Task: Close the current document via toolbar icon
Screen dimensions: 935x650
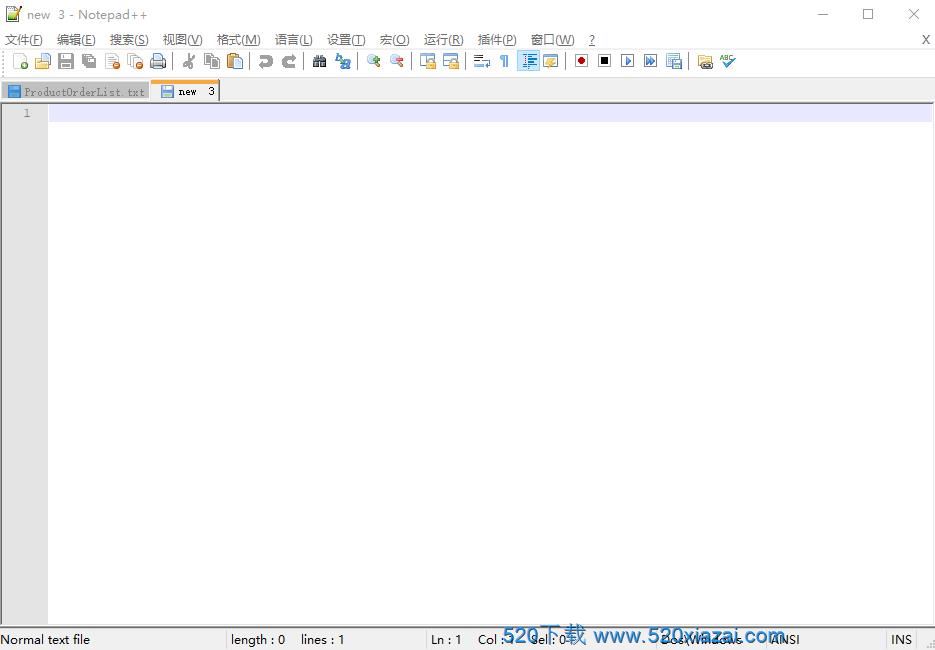Action: coord(112,61)
